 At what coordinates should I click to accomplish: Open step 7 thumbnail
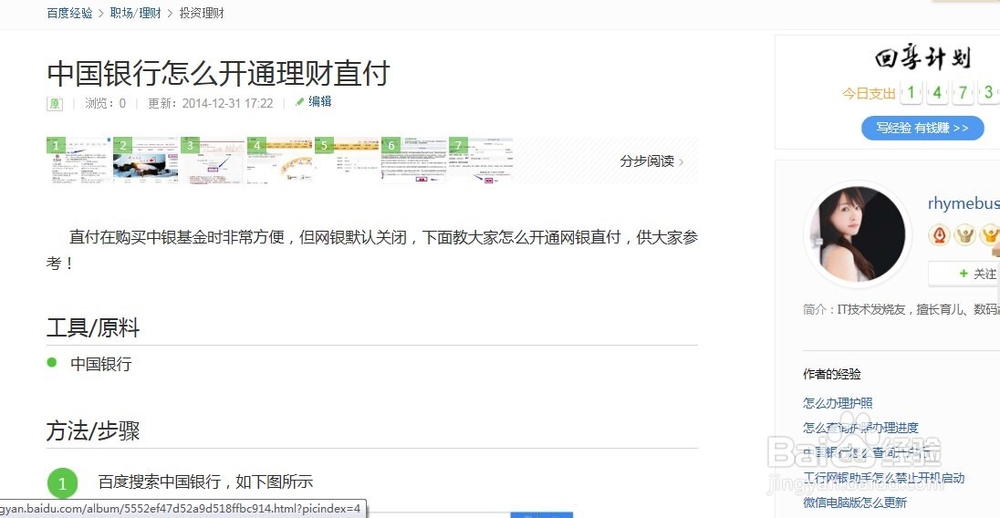pos(481,160)
